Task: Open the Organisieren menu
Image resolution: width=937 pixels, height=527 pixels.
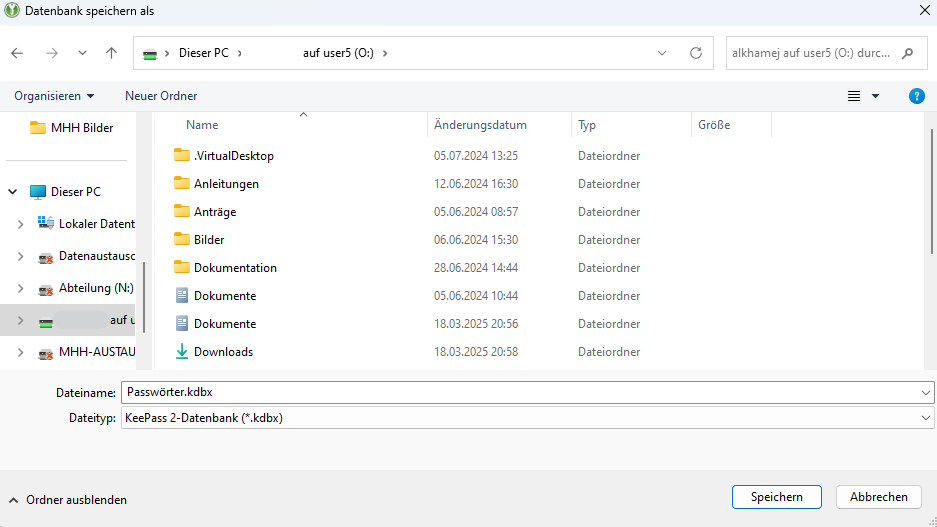Action: point(54,96)
